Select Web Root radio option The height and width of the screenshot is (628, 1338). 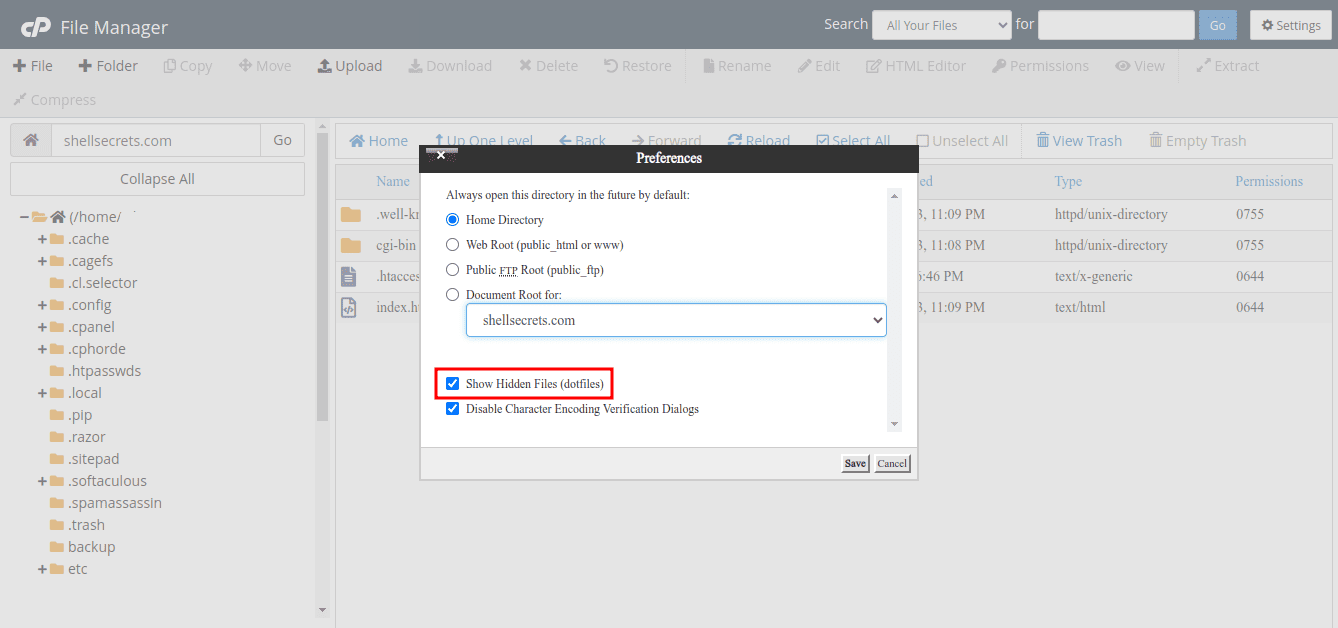coord(453,245)
